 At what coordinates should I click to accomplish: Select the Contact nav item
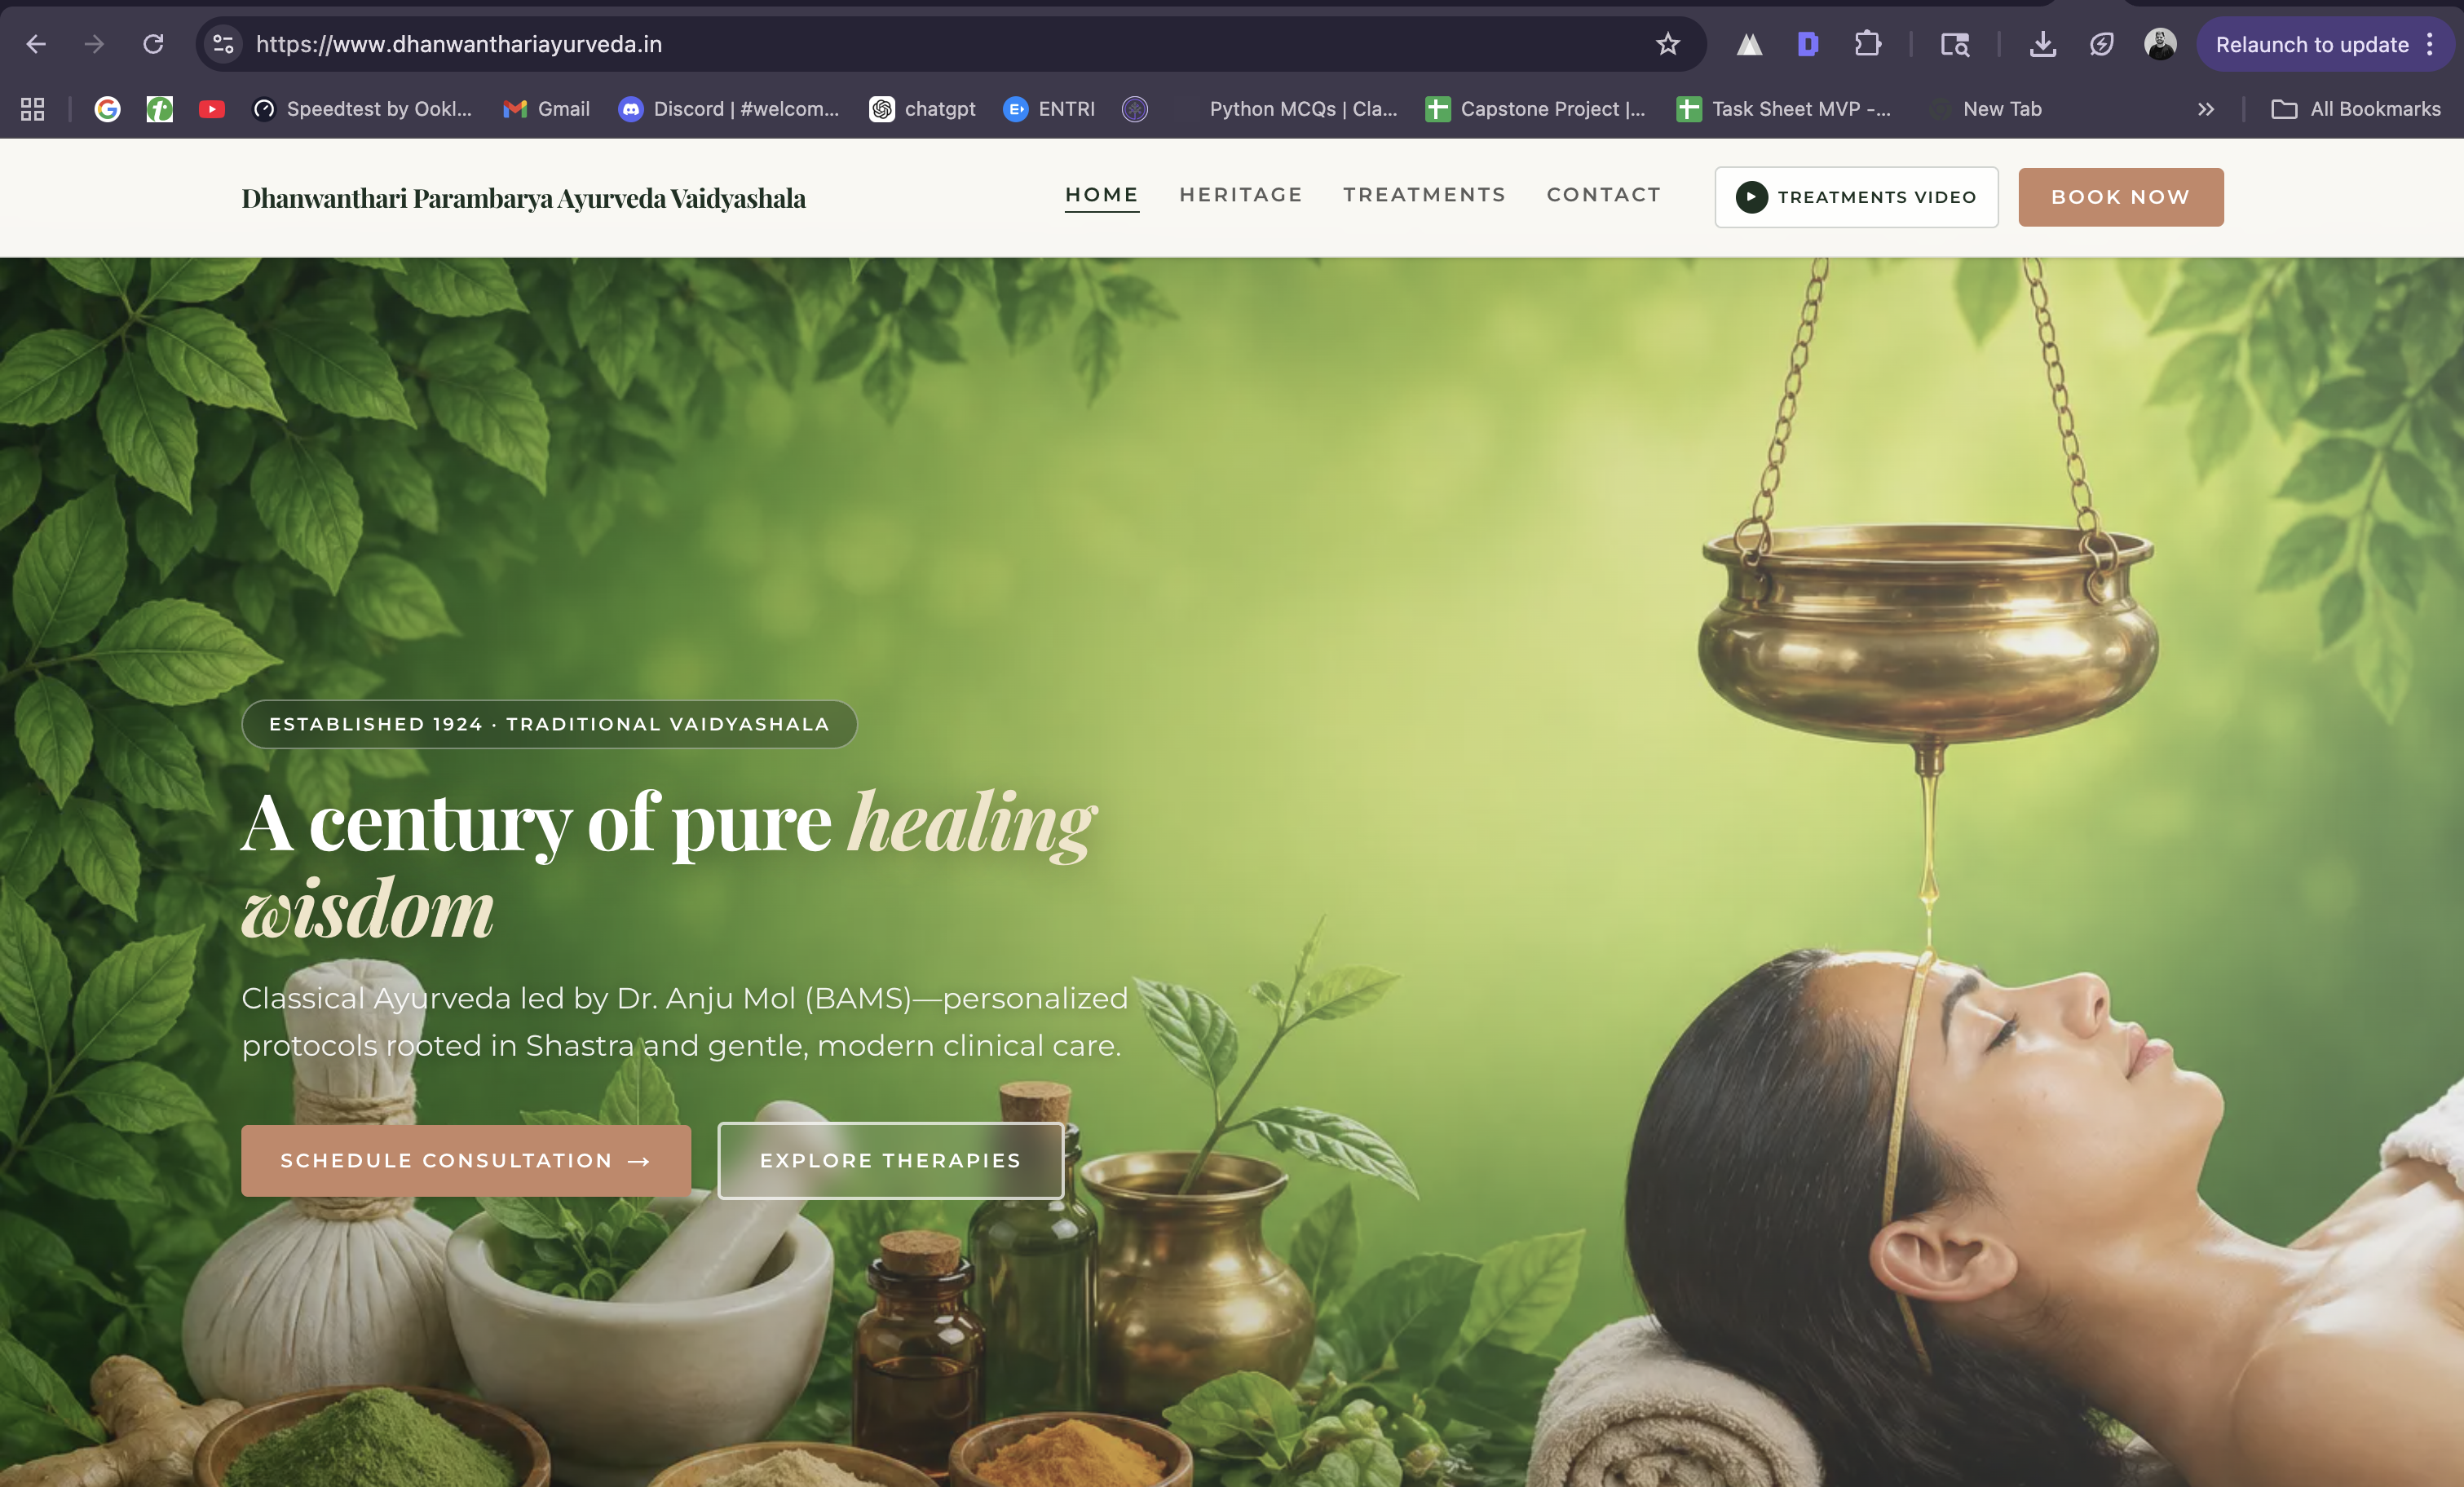click(x=1603, y=195)
